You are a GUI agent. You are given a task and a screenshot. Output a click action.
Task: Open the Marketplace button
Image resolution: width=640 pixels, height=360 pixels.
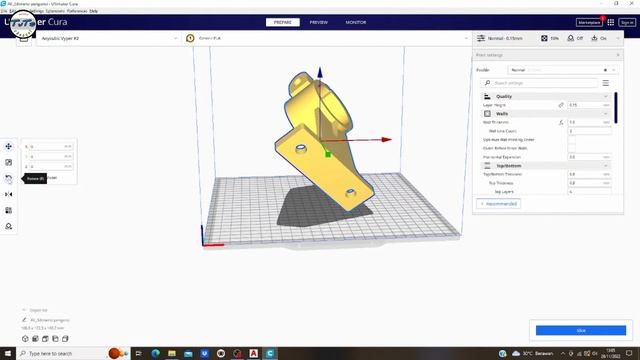coord(589,22)
